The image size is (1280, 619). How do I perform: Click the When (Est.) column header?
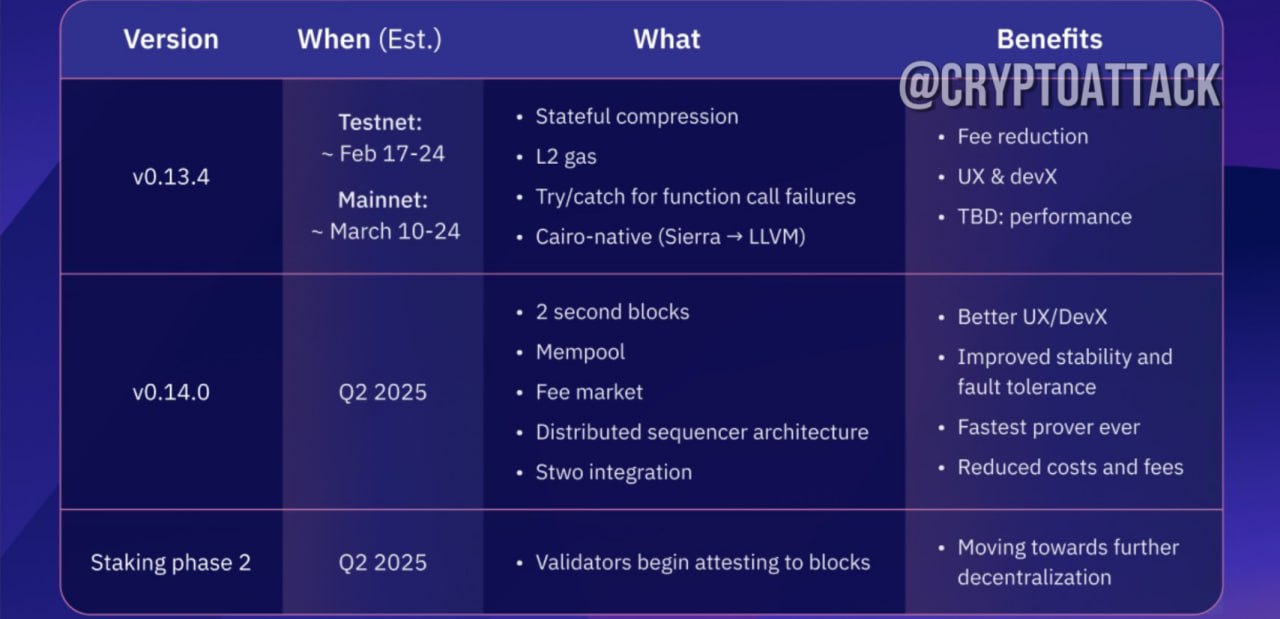pos(369,40)
